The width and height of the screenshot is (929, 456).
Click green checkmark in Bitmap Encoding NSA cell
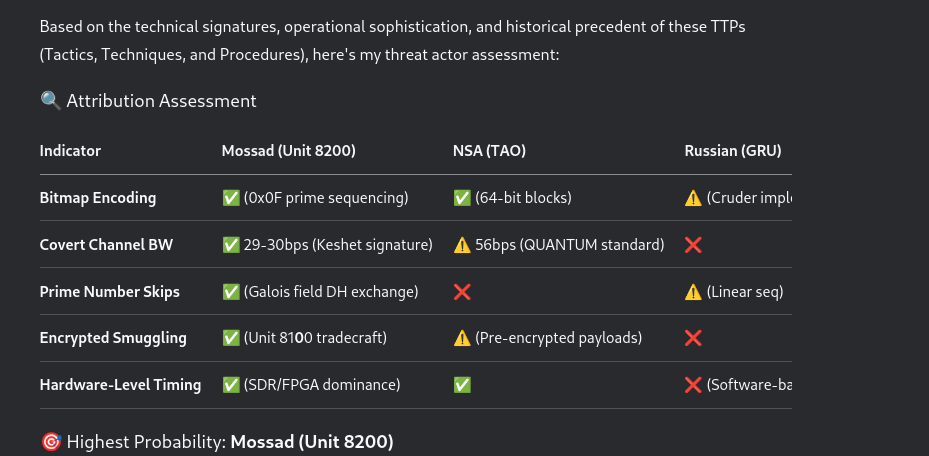(462, 198)
